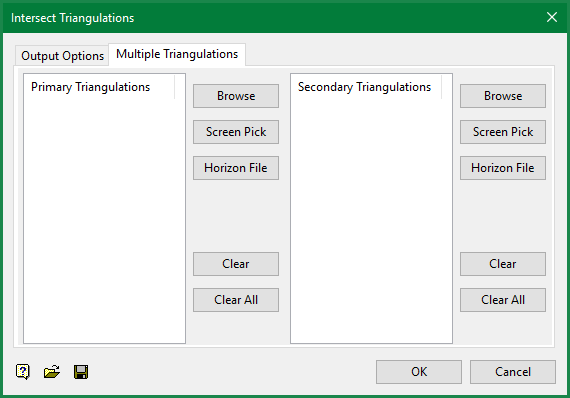Image resolution: width=570 pixels, height=398 pixels.
Task: Click the Primary Triangulations column header
Action: (x=99, y=87)
